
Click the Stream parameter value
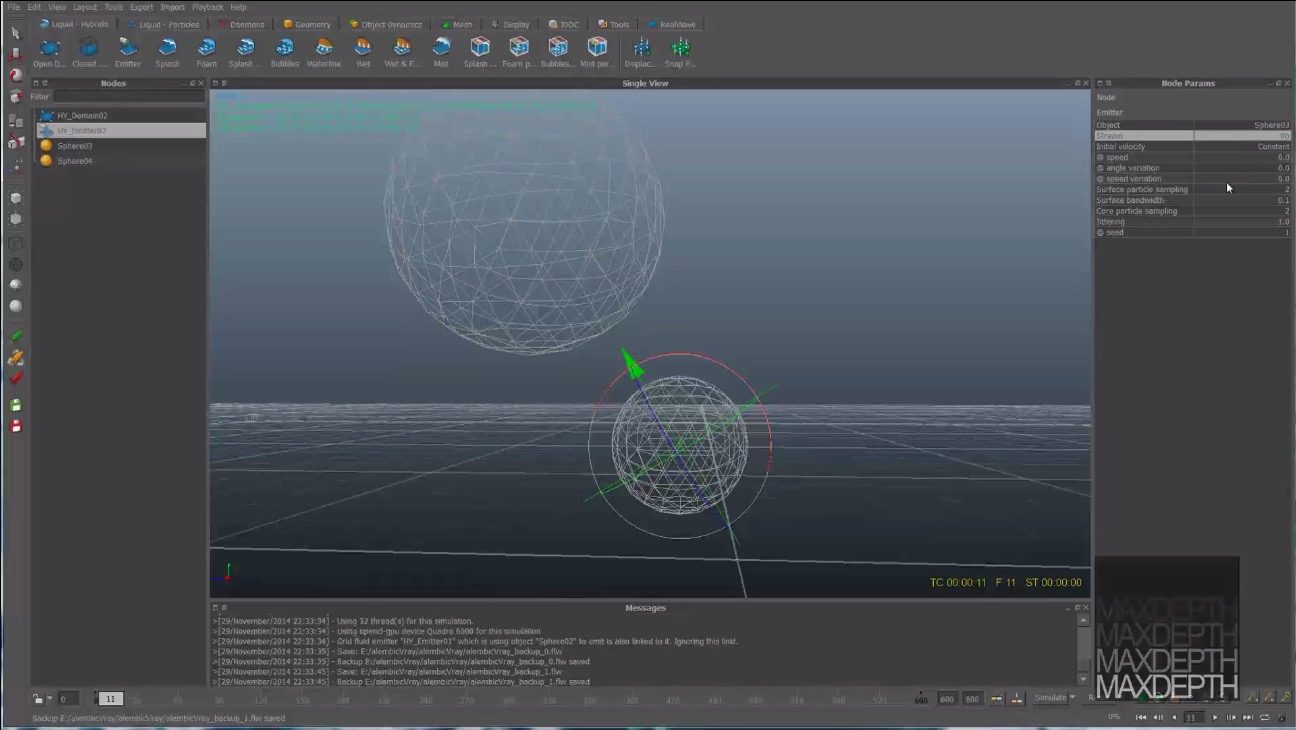tap(1242, 135)
